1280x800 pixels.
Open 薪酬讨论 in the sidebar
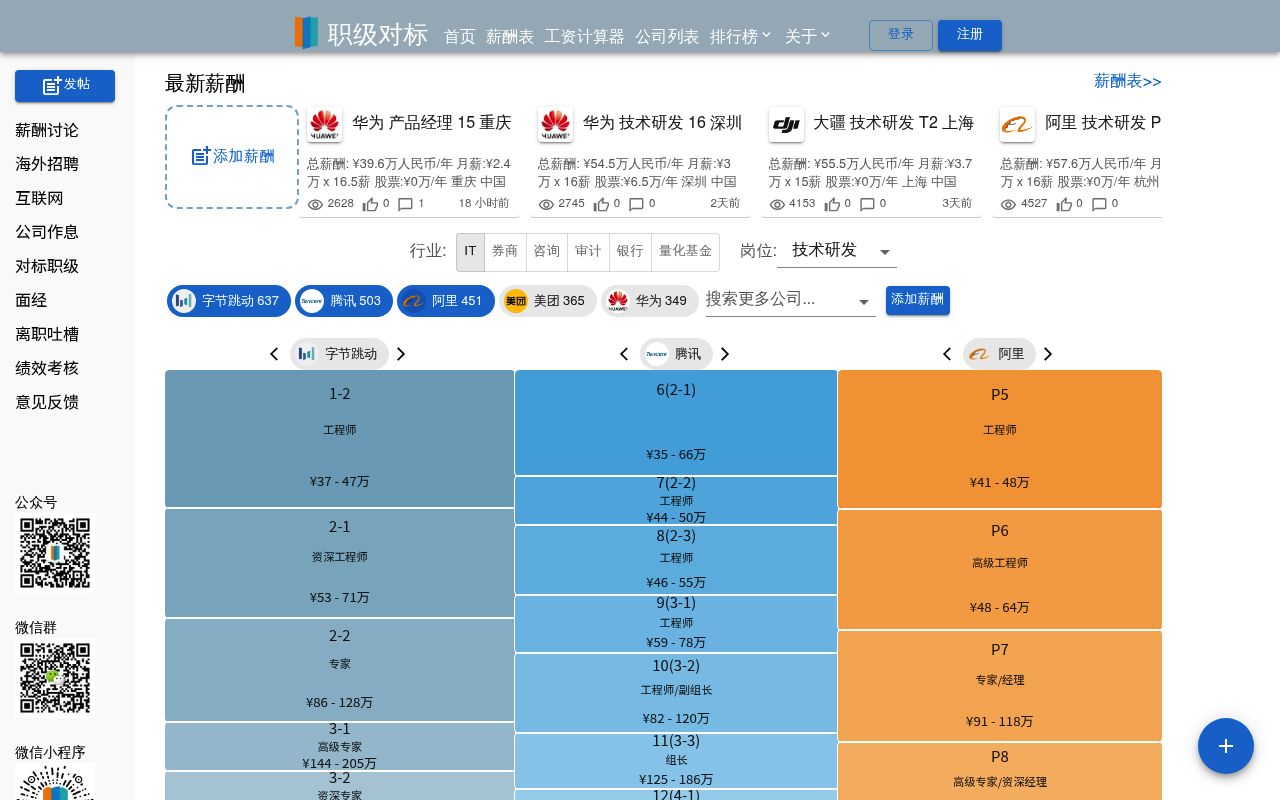(x=47, y=130)
